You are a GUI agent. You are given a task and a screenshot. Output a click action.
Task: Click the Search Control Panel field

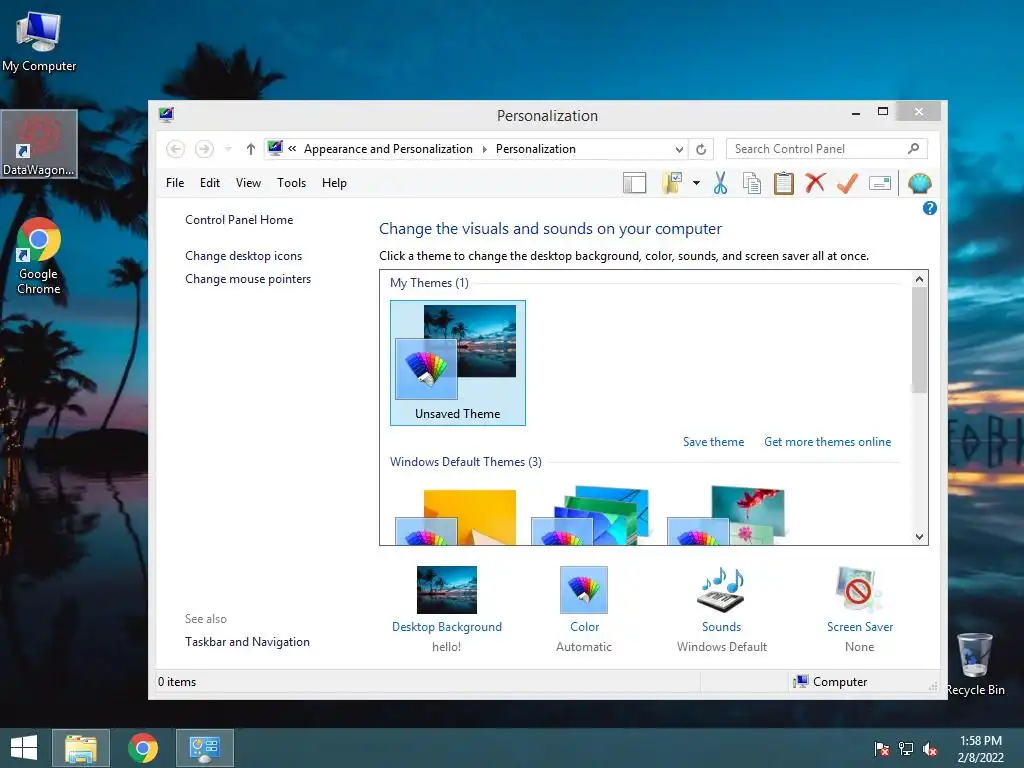point(826,149)
